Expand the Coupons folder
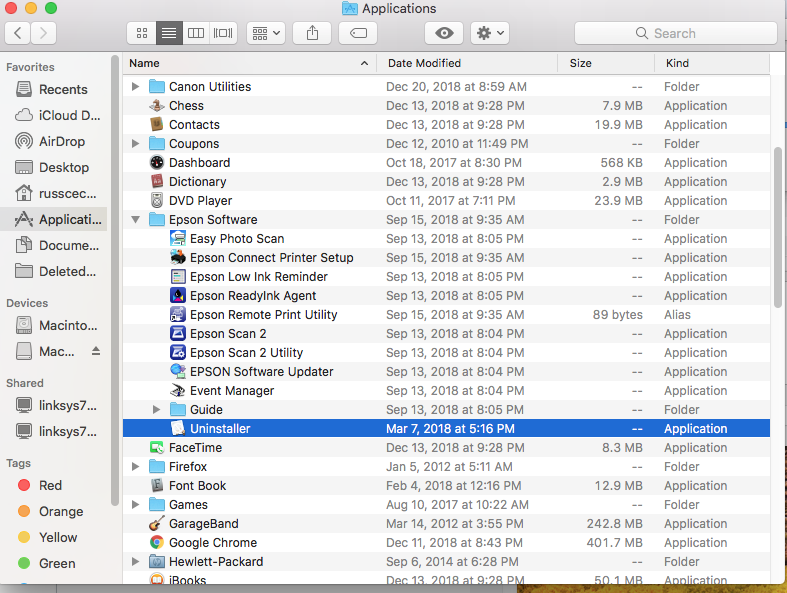Image resolution: width=787 pixels, height=593 pixels. [x=135, y=144]
